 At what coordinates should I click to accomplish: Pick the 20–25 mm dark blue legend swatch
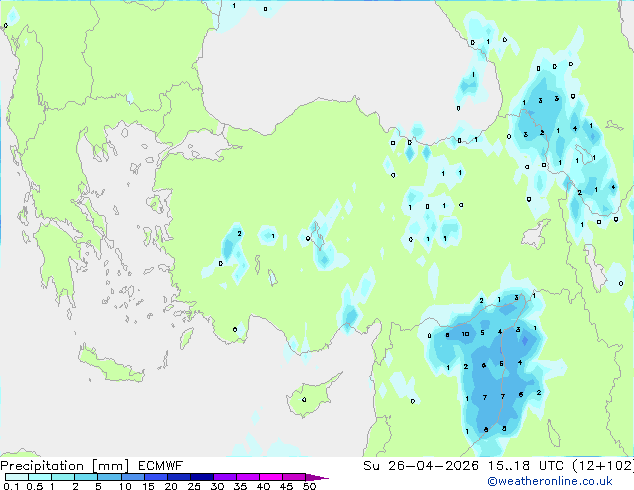(178, 477)
